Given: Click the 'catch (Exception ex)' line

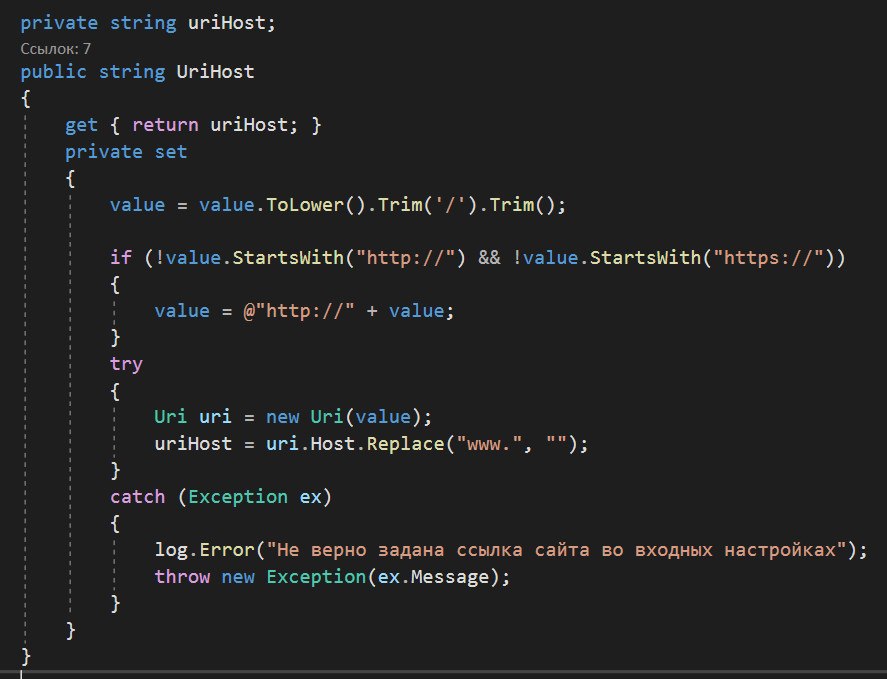Looking at the screenshot, I should [x=221, y=497].
